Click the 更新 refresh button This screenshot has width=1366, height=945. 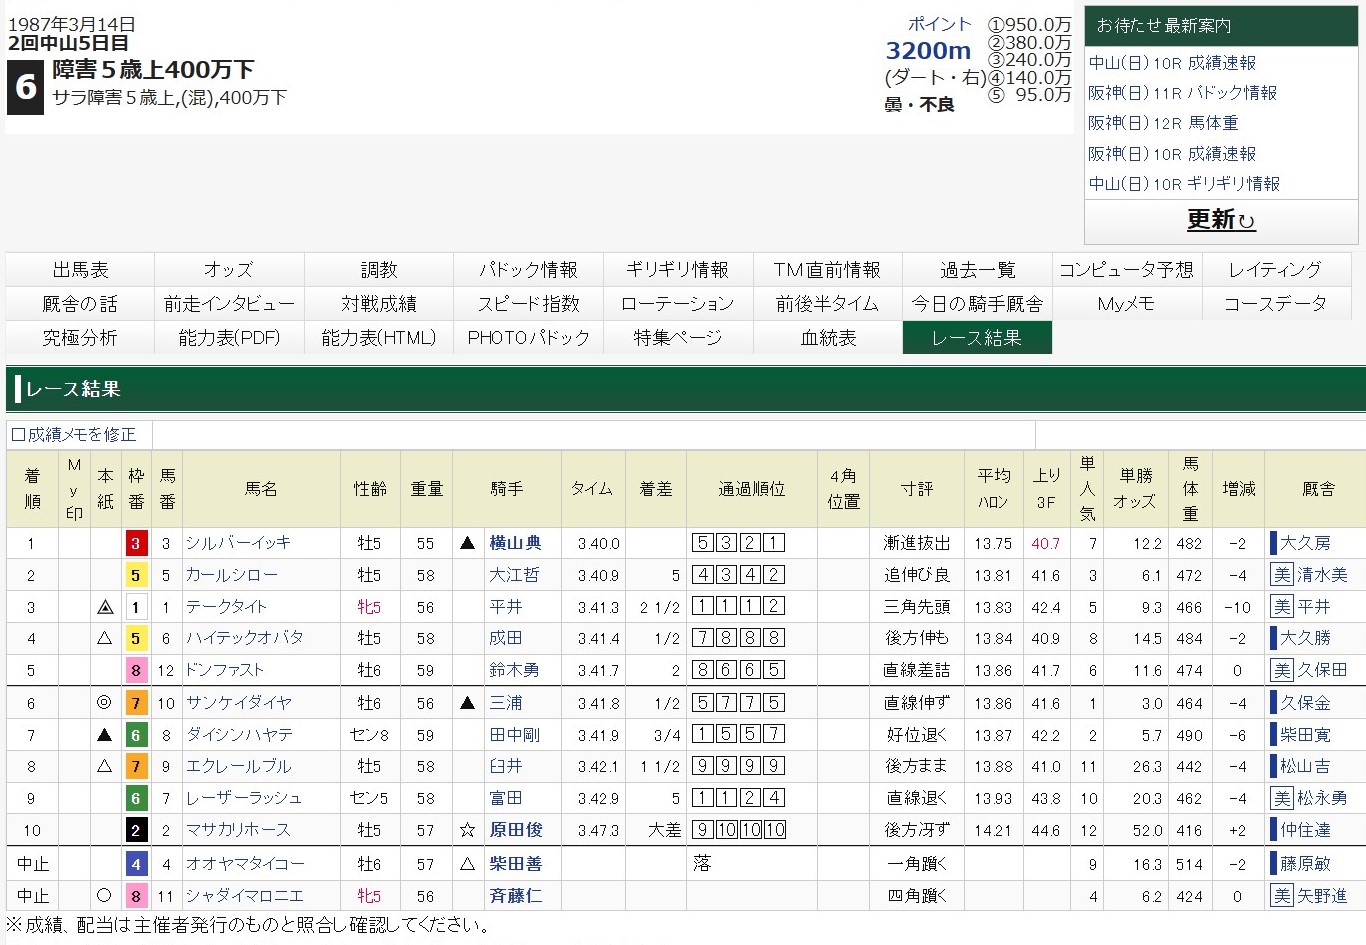point(1220,220)
